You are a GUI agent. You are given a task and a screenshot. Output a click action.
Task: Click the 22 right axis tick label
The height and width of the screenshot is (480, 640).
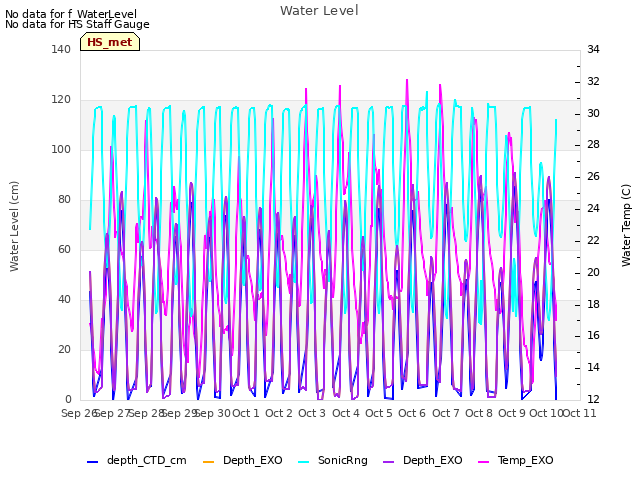point(593,240)
